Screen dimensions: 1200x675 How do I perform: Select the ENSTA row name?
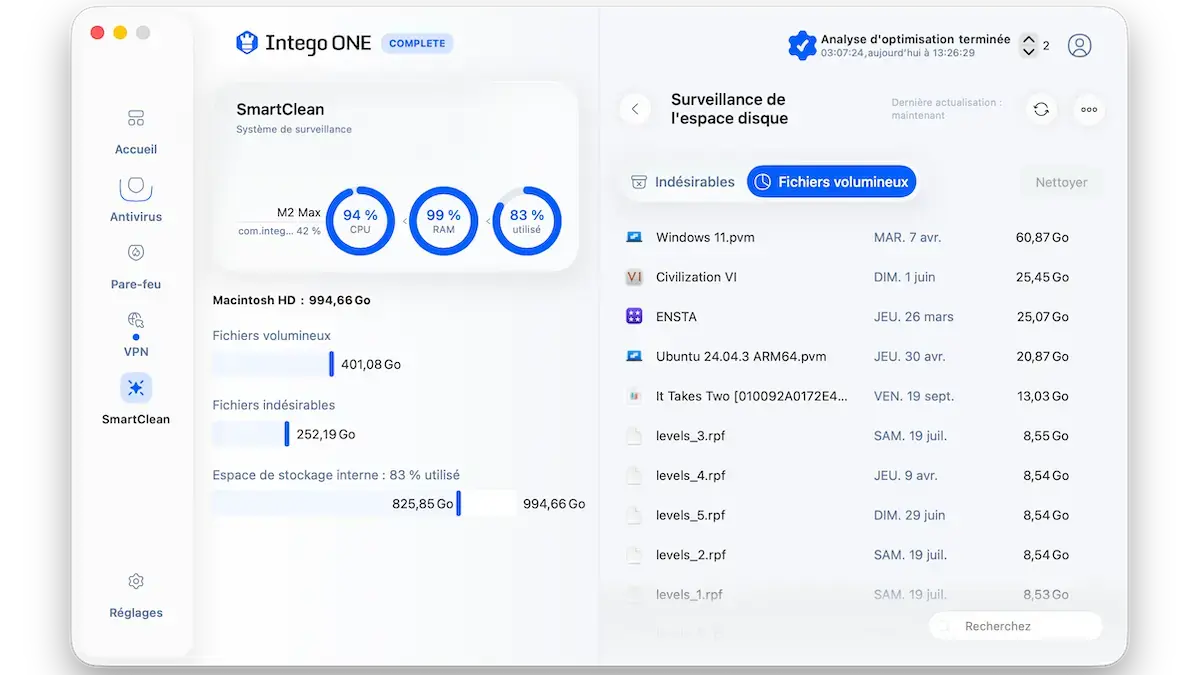click(676, 316)
